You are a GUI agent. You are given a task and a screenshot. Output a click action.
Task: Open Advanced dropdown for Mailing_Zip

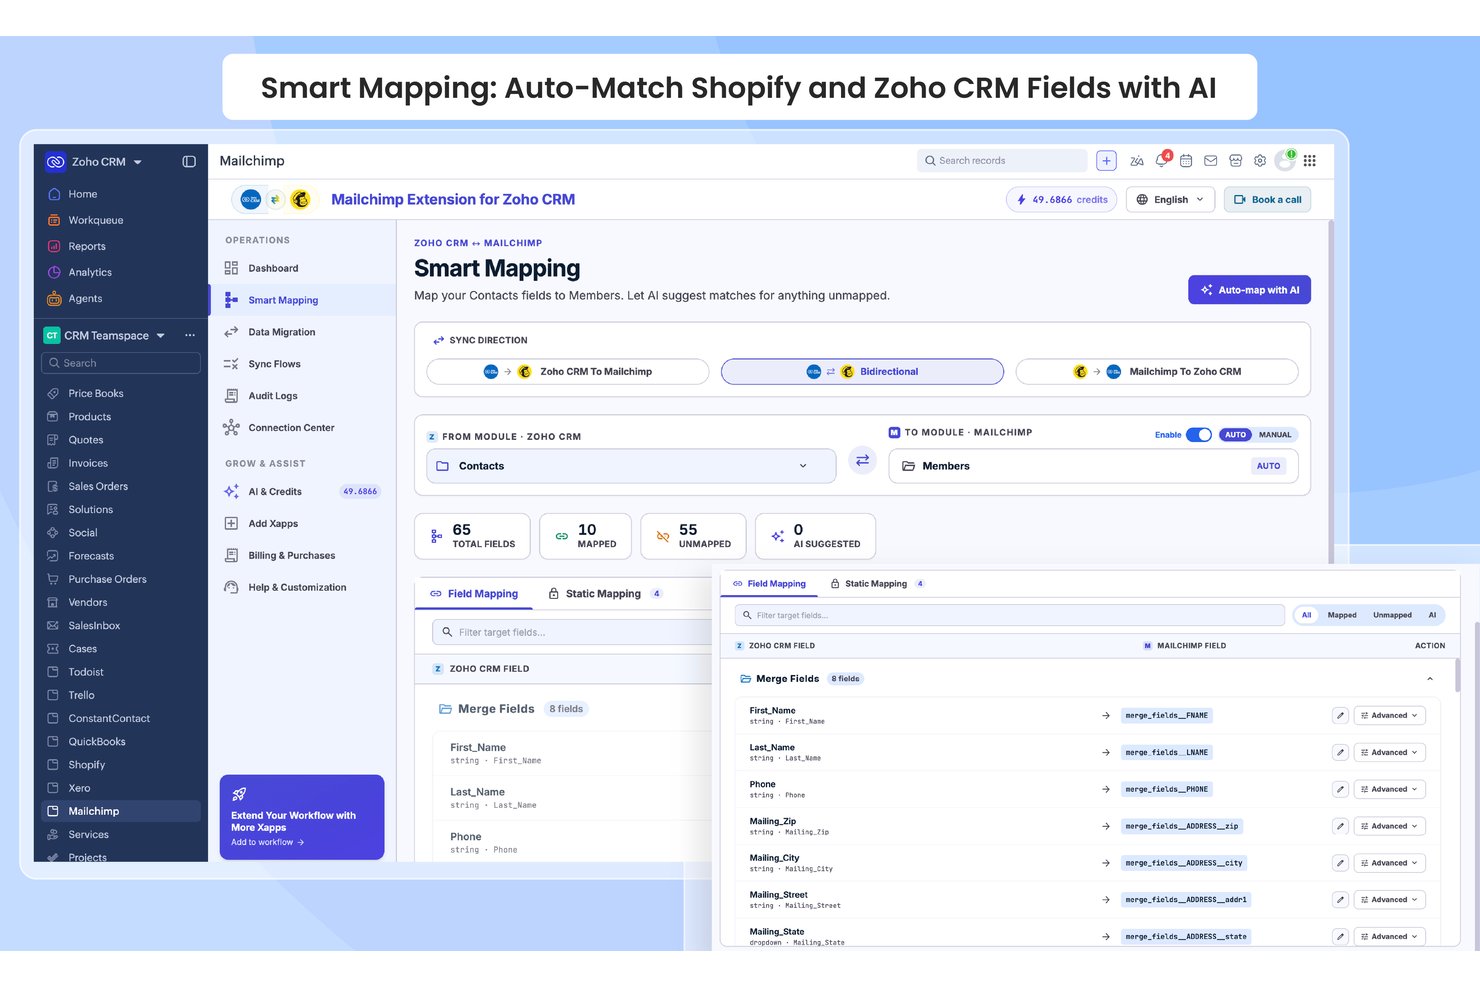click(x=1389, y=827)
